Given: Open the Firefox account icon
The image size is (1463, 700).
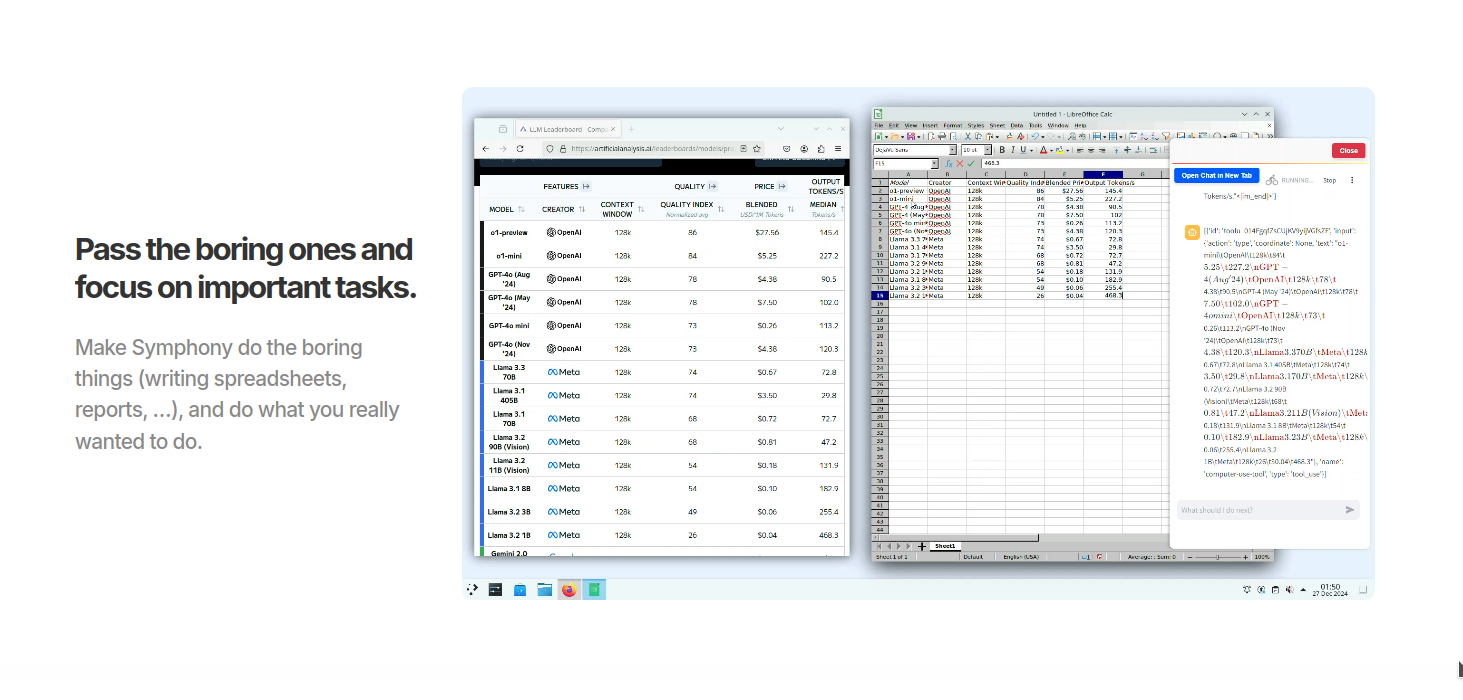Looking at the screenshot, I should (804, 149).
